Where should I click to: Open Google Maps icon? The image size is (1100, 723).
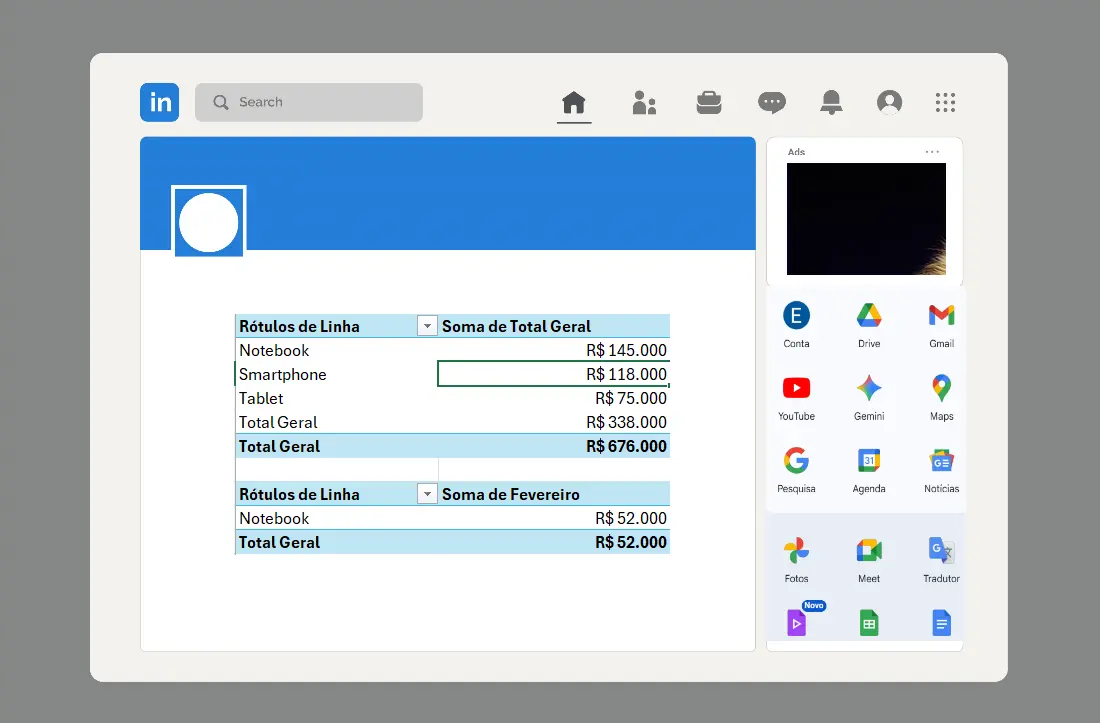pyautogui.click(x=941, y=389)
